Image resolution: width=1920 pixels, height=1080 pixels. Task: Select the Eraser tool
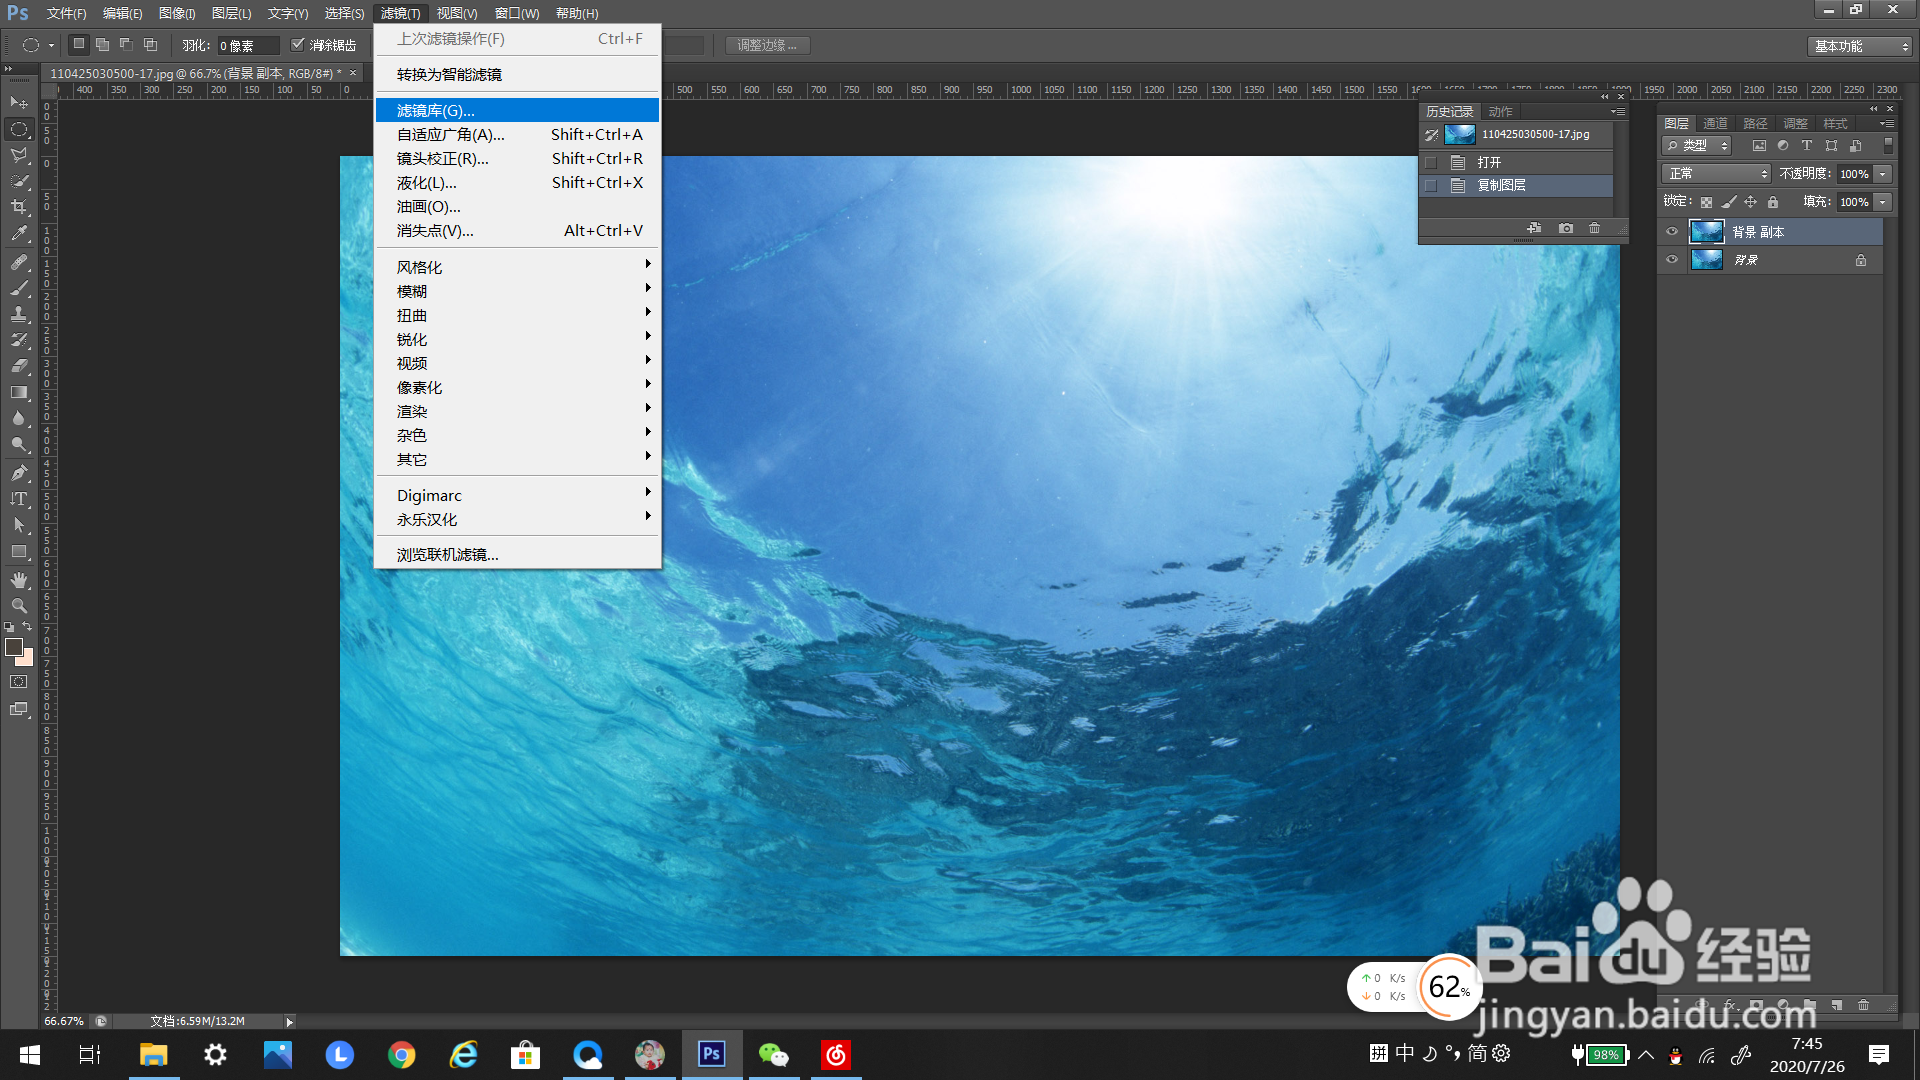pyautogui.click(x=19, y=366)
